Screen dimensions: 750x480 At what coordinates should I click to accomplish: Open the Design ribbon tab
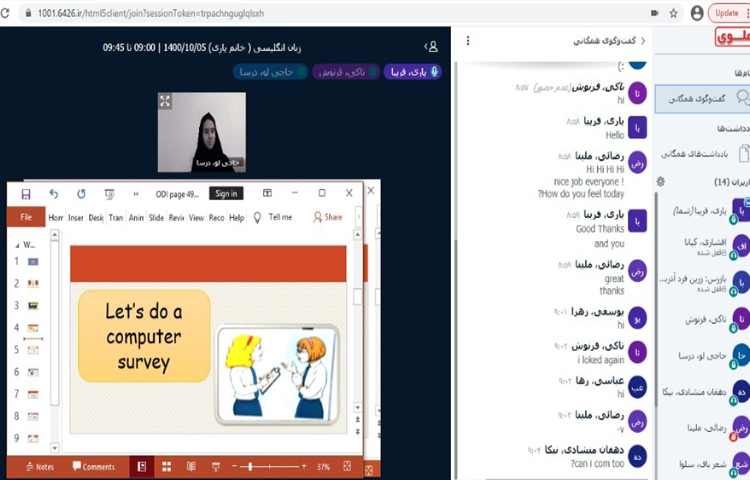(x=96, y=218)
